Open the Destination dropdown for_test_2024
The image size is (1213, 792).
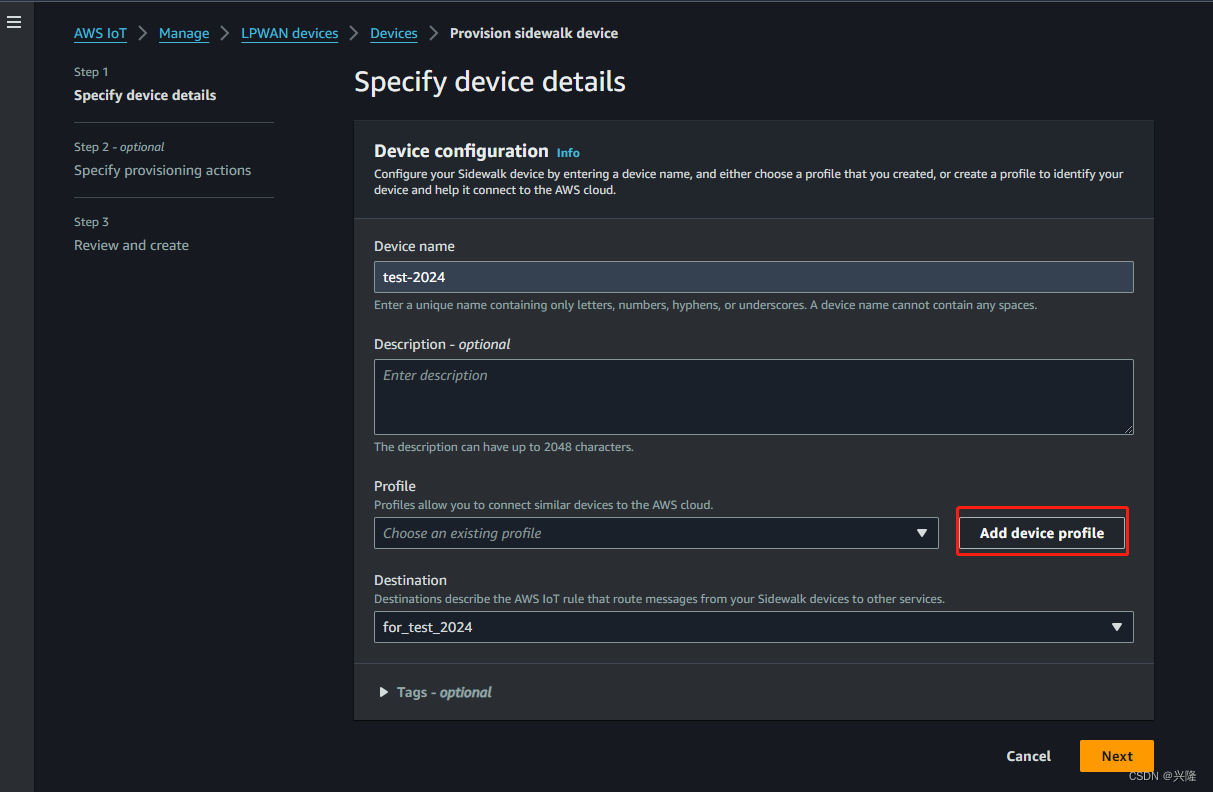click(753, 627)
